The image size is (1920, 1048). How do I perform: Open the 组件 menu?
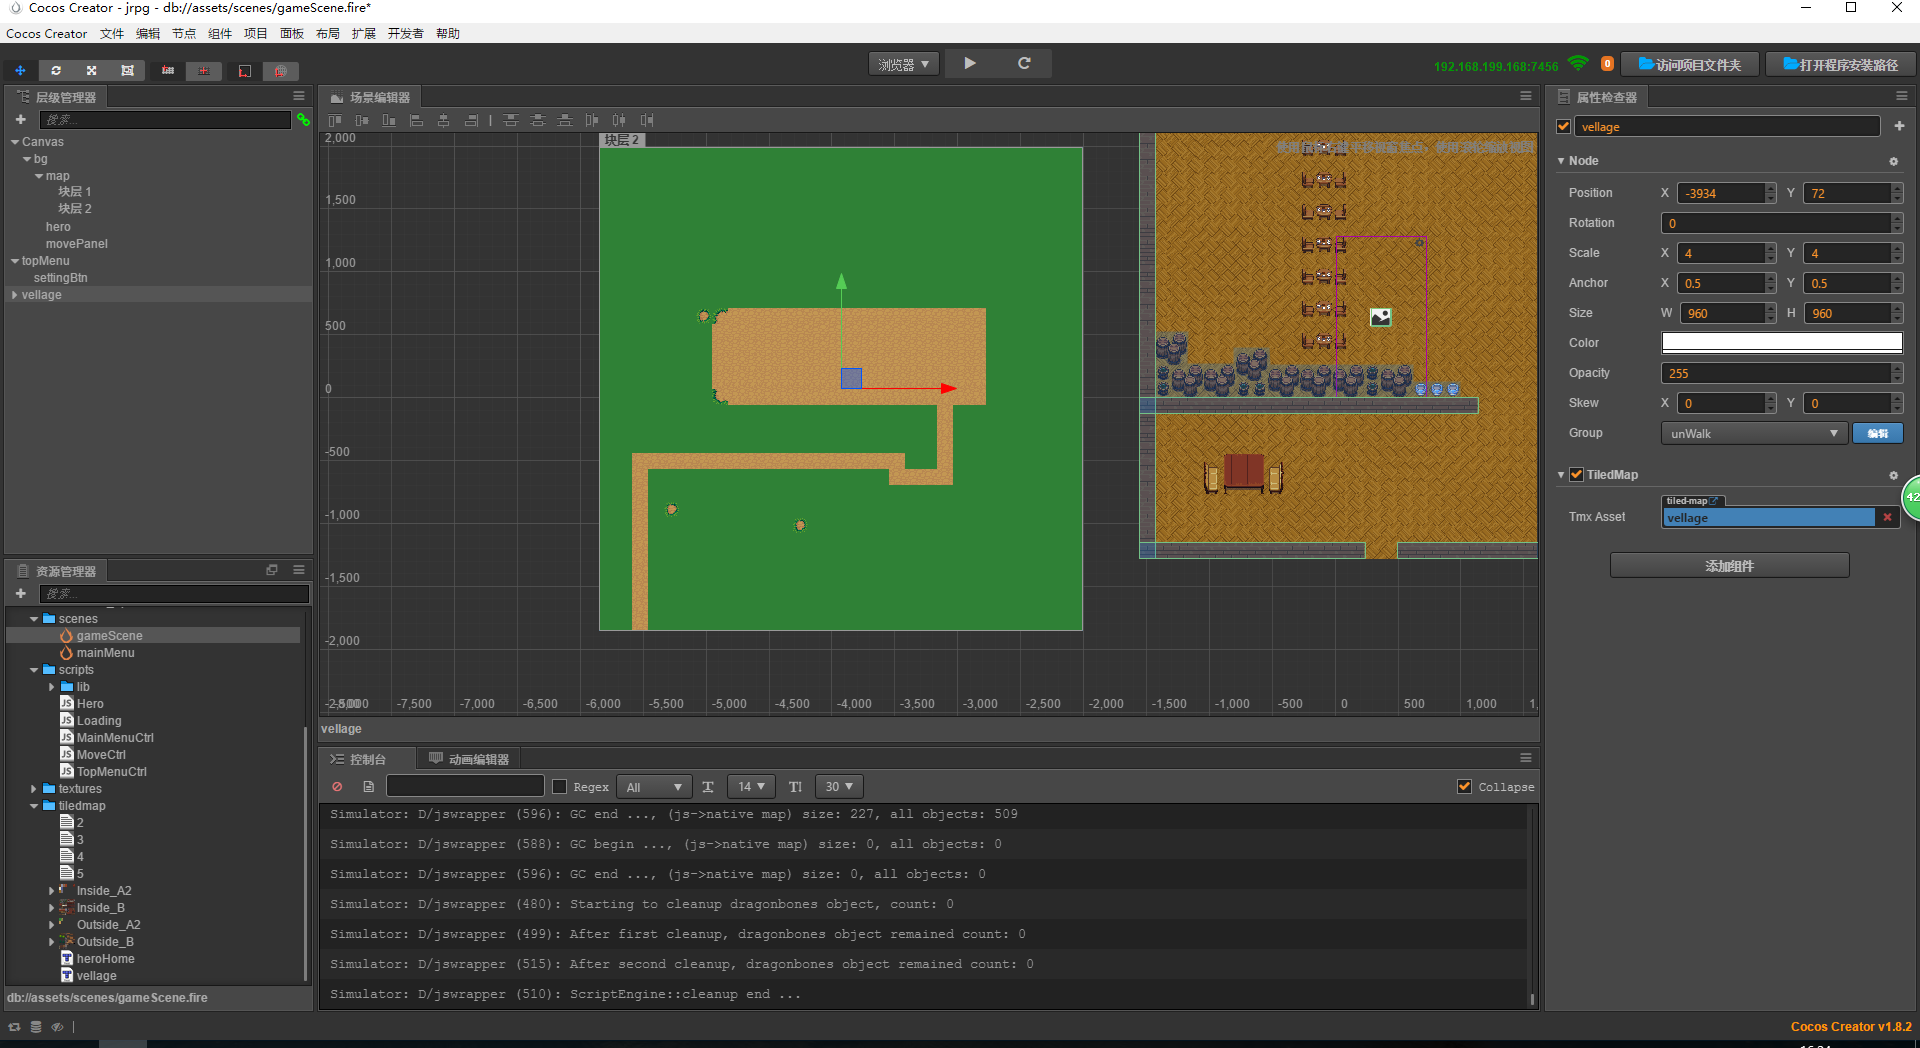(x=220, y=34)
